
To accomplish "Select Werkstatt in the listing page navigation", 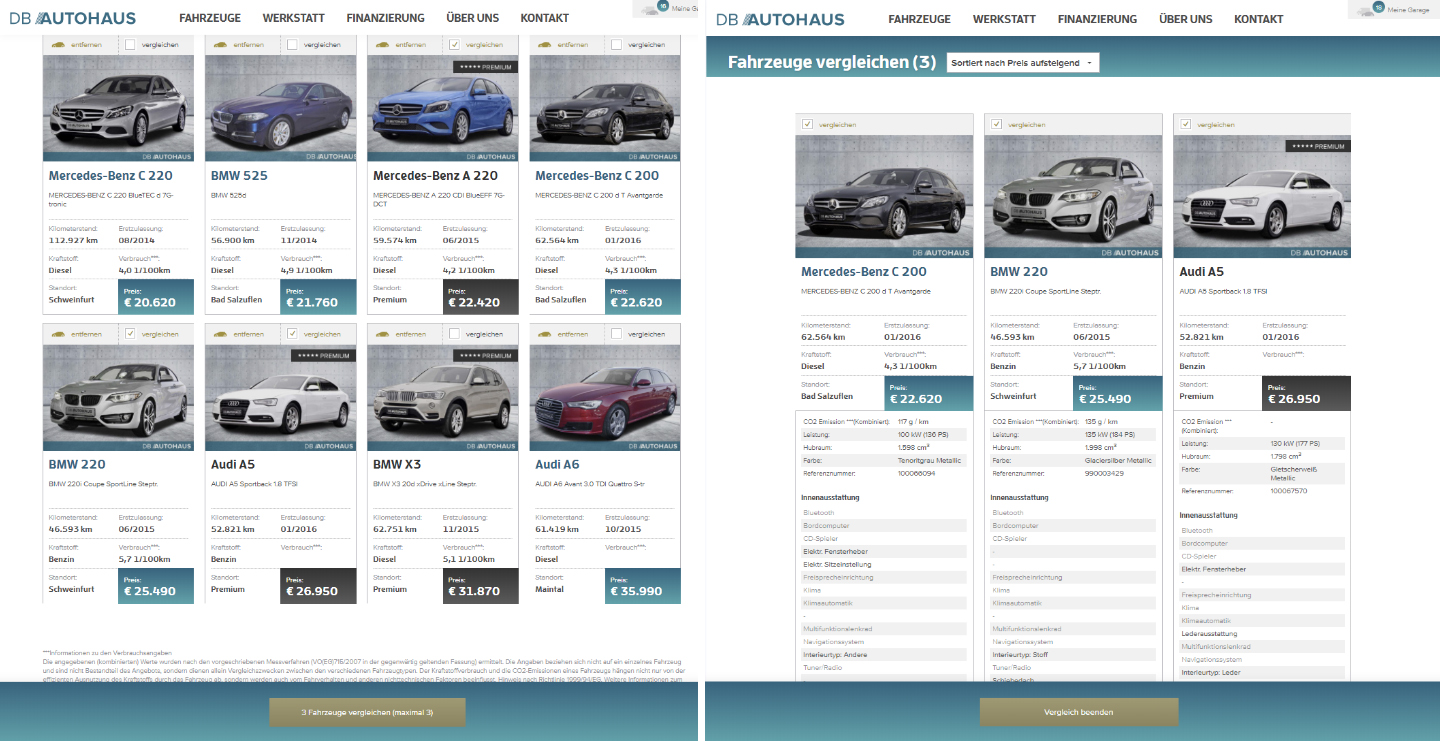I will [x=293, y=18].
